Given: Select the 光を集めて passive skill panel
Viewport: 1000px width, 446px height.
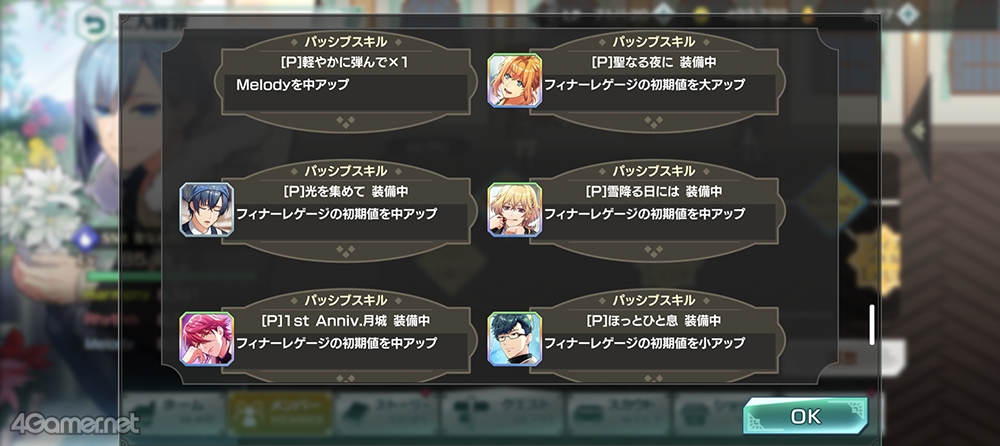Looking at the screenshot, I should point(346,209).
